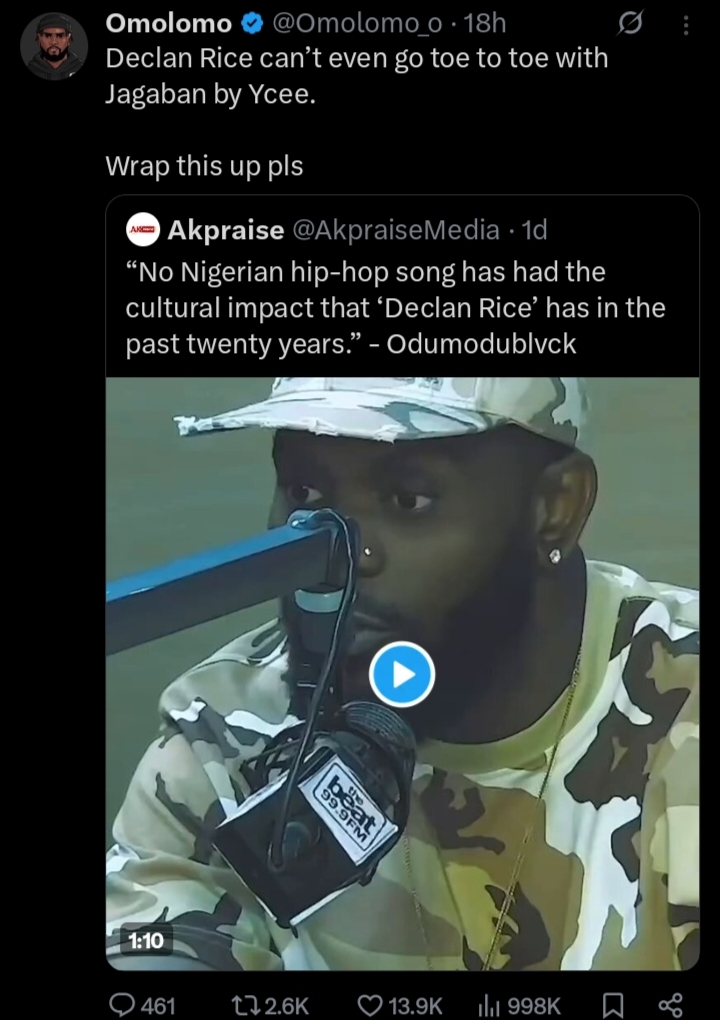Open the three-dot more options menu
720x1020 pixels.
tap(685, 24)
